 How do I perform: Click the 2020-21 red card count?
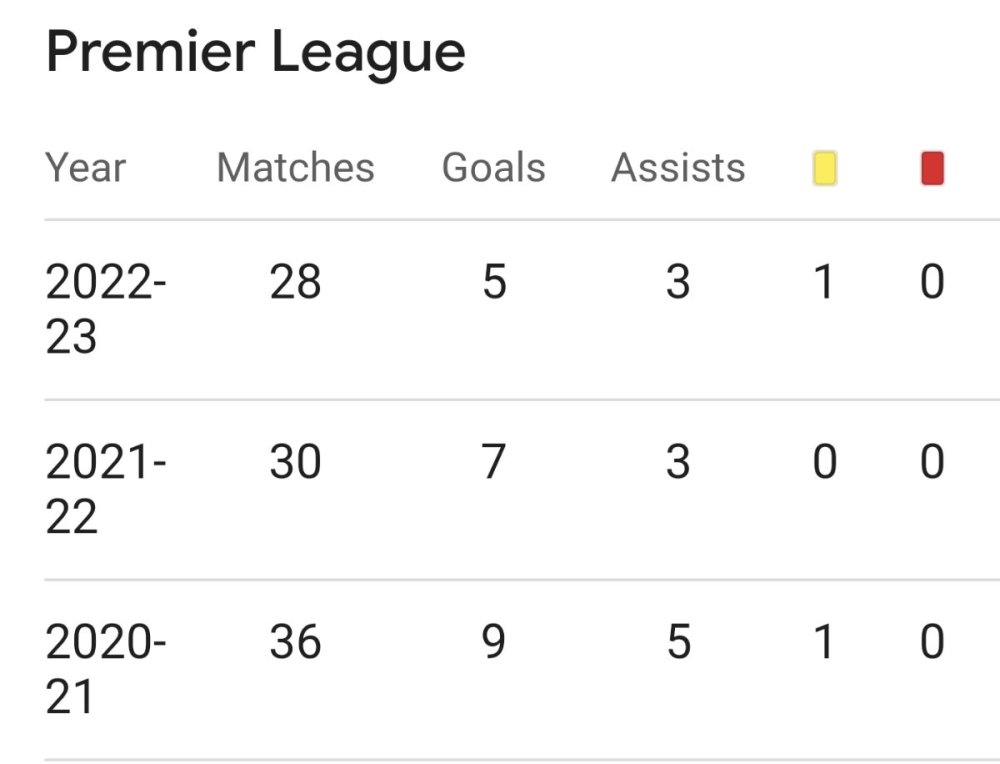932,643
